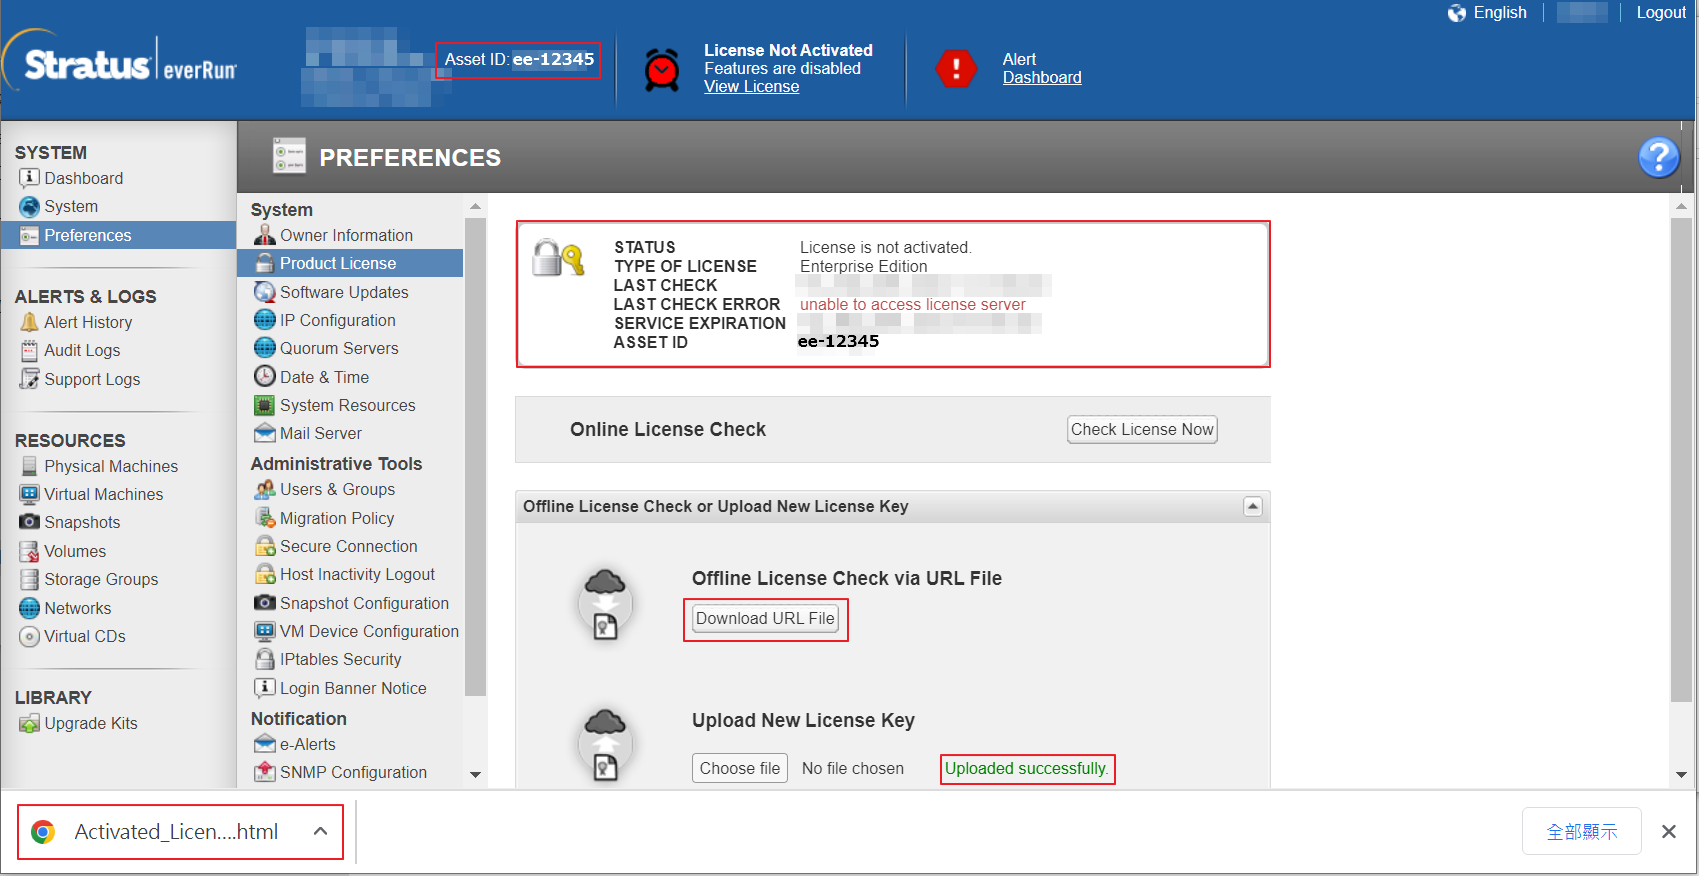Open the downloaded Activated_Licen html file
Screen dimensions: 1699x876
click(176, 832)
